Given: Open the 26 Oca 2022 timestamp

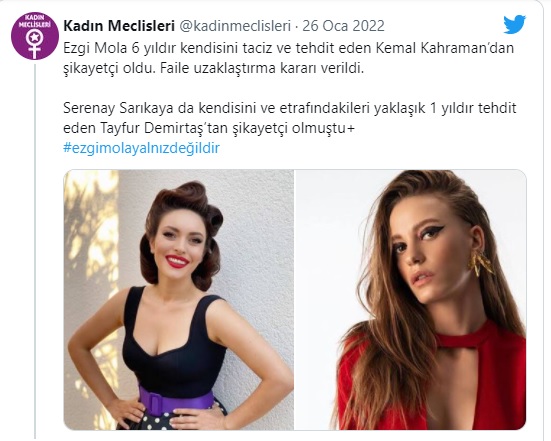Looking at the screenshot, I should [x=343, y=26].
